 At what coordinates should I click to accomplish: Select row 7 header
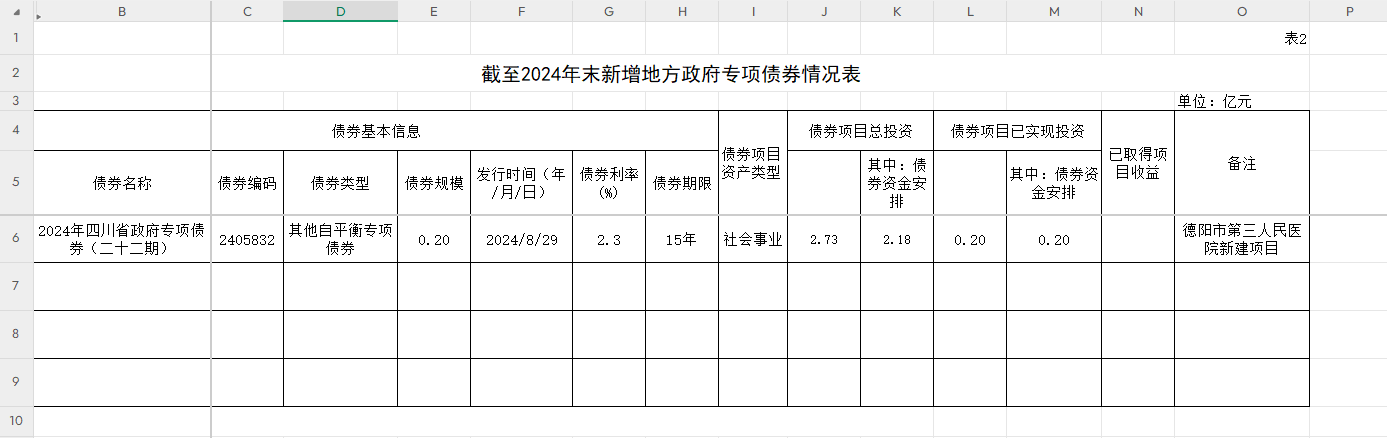pyautogui.click(x=17, y=286)
